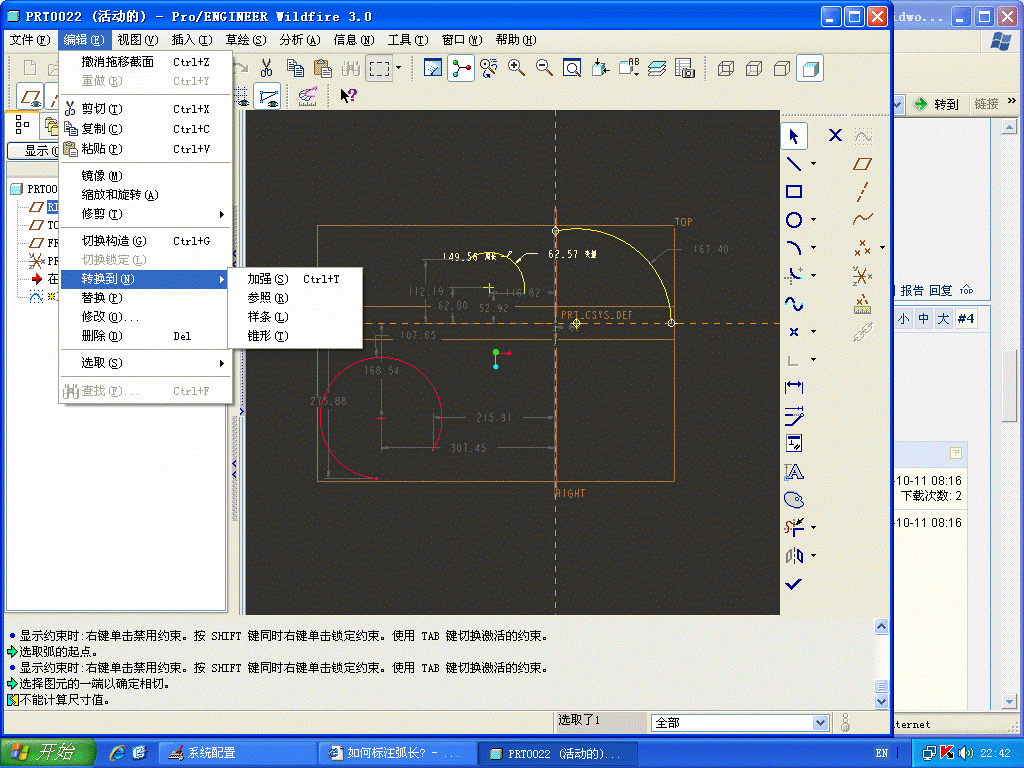Open the sketch Constraints tool

click(793, 444)
